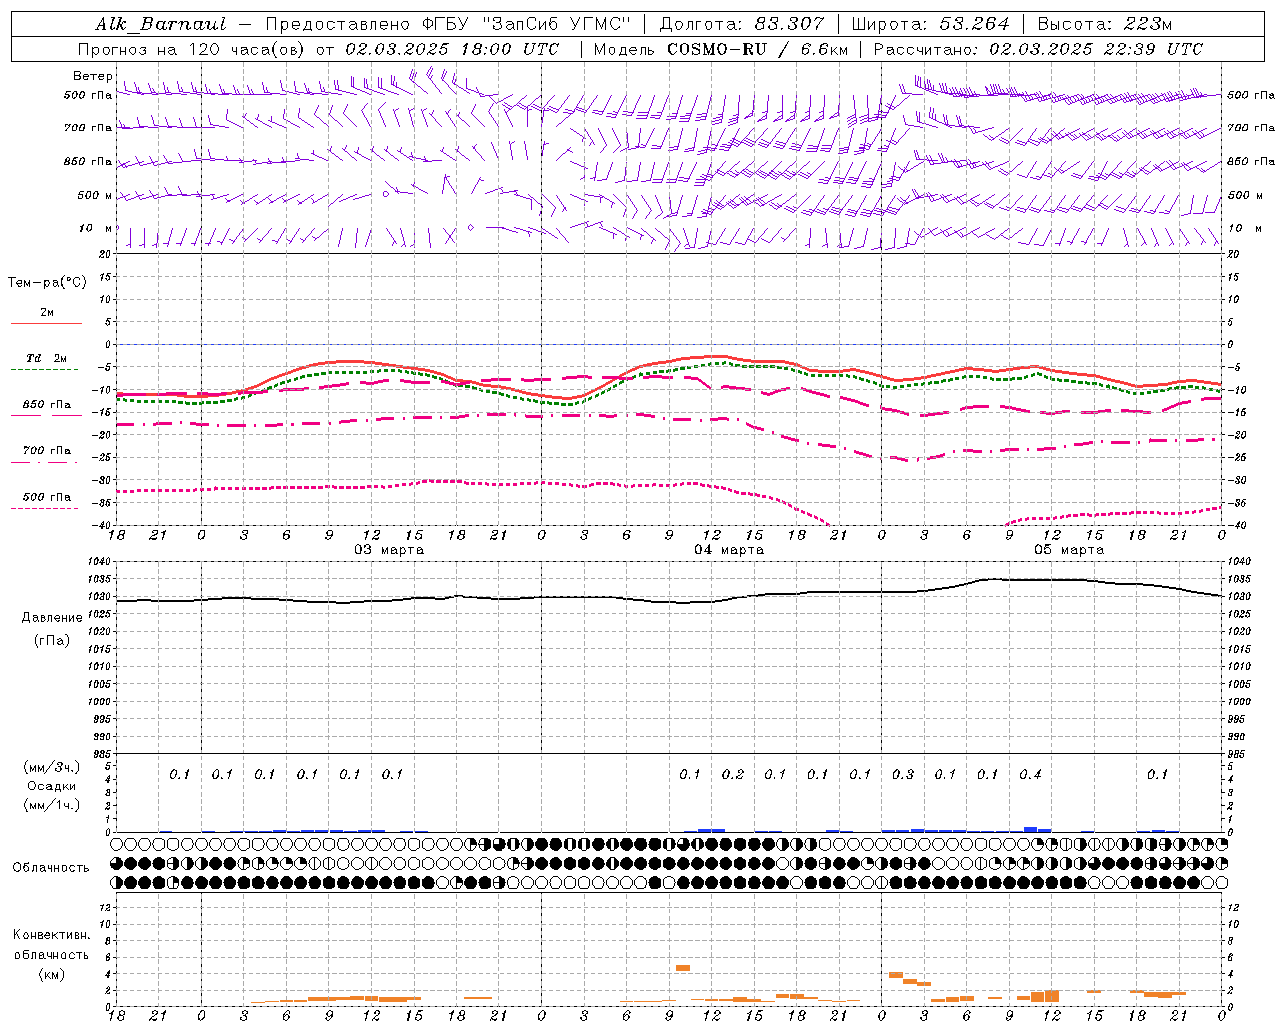Click the '0.3' precipitation value
This screenshot has height=1024, width=1280.
pyautogui.click(x=903, y=775)
